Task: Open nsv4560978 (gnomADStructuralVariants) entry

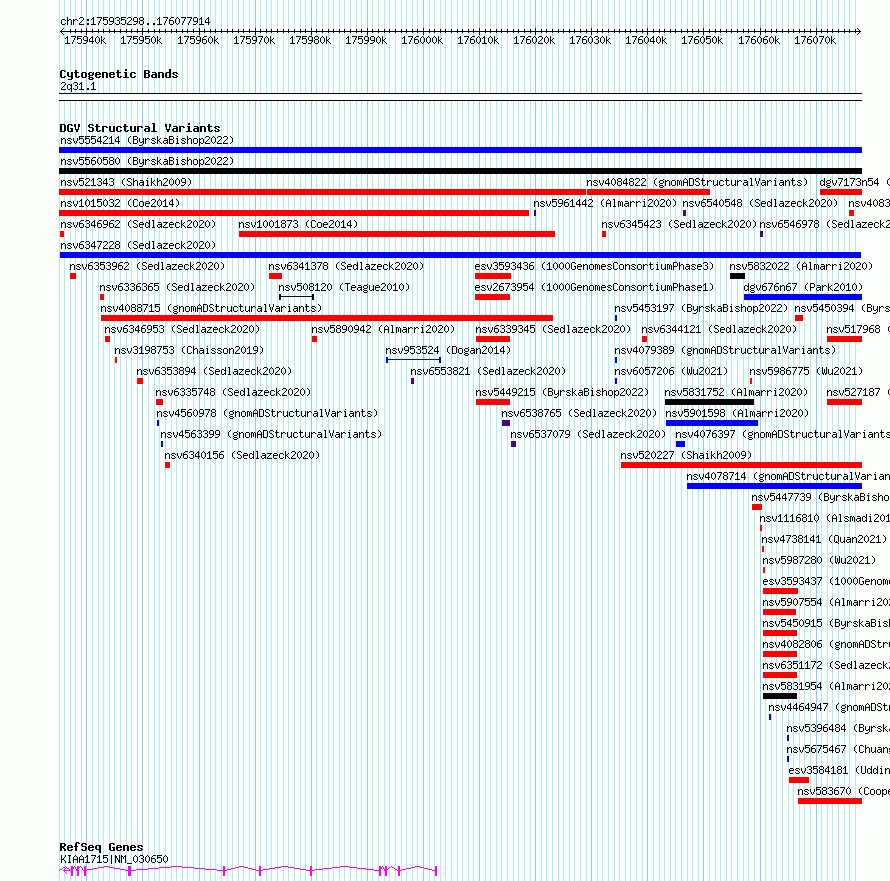Action: [267, 413]
